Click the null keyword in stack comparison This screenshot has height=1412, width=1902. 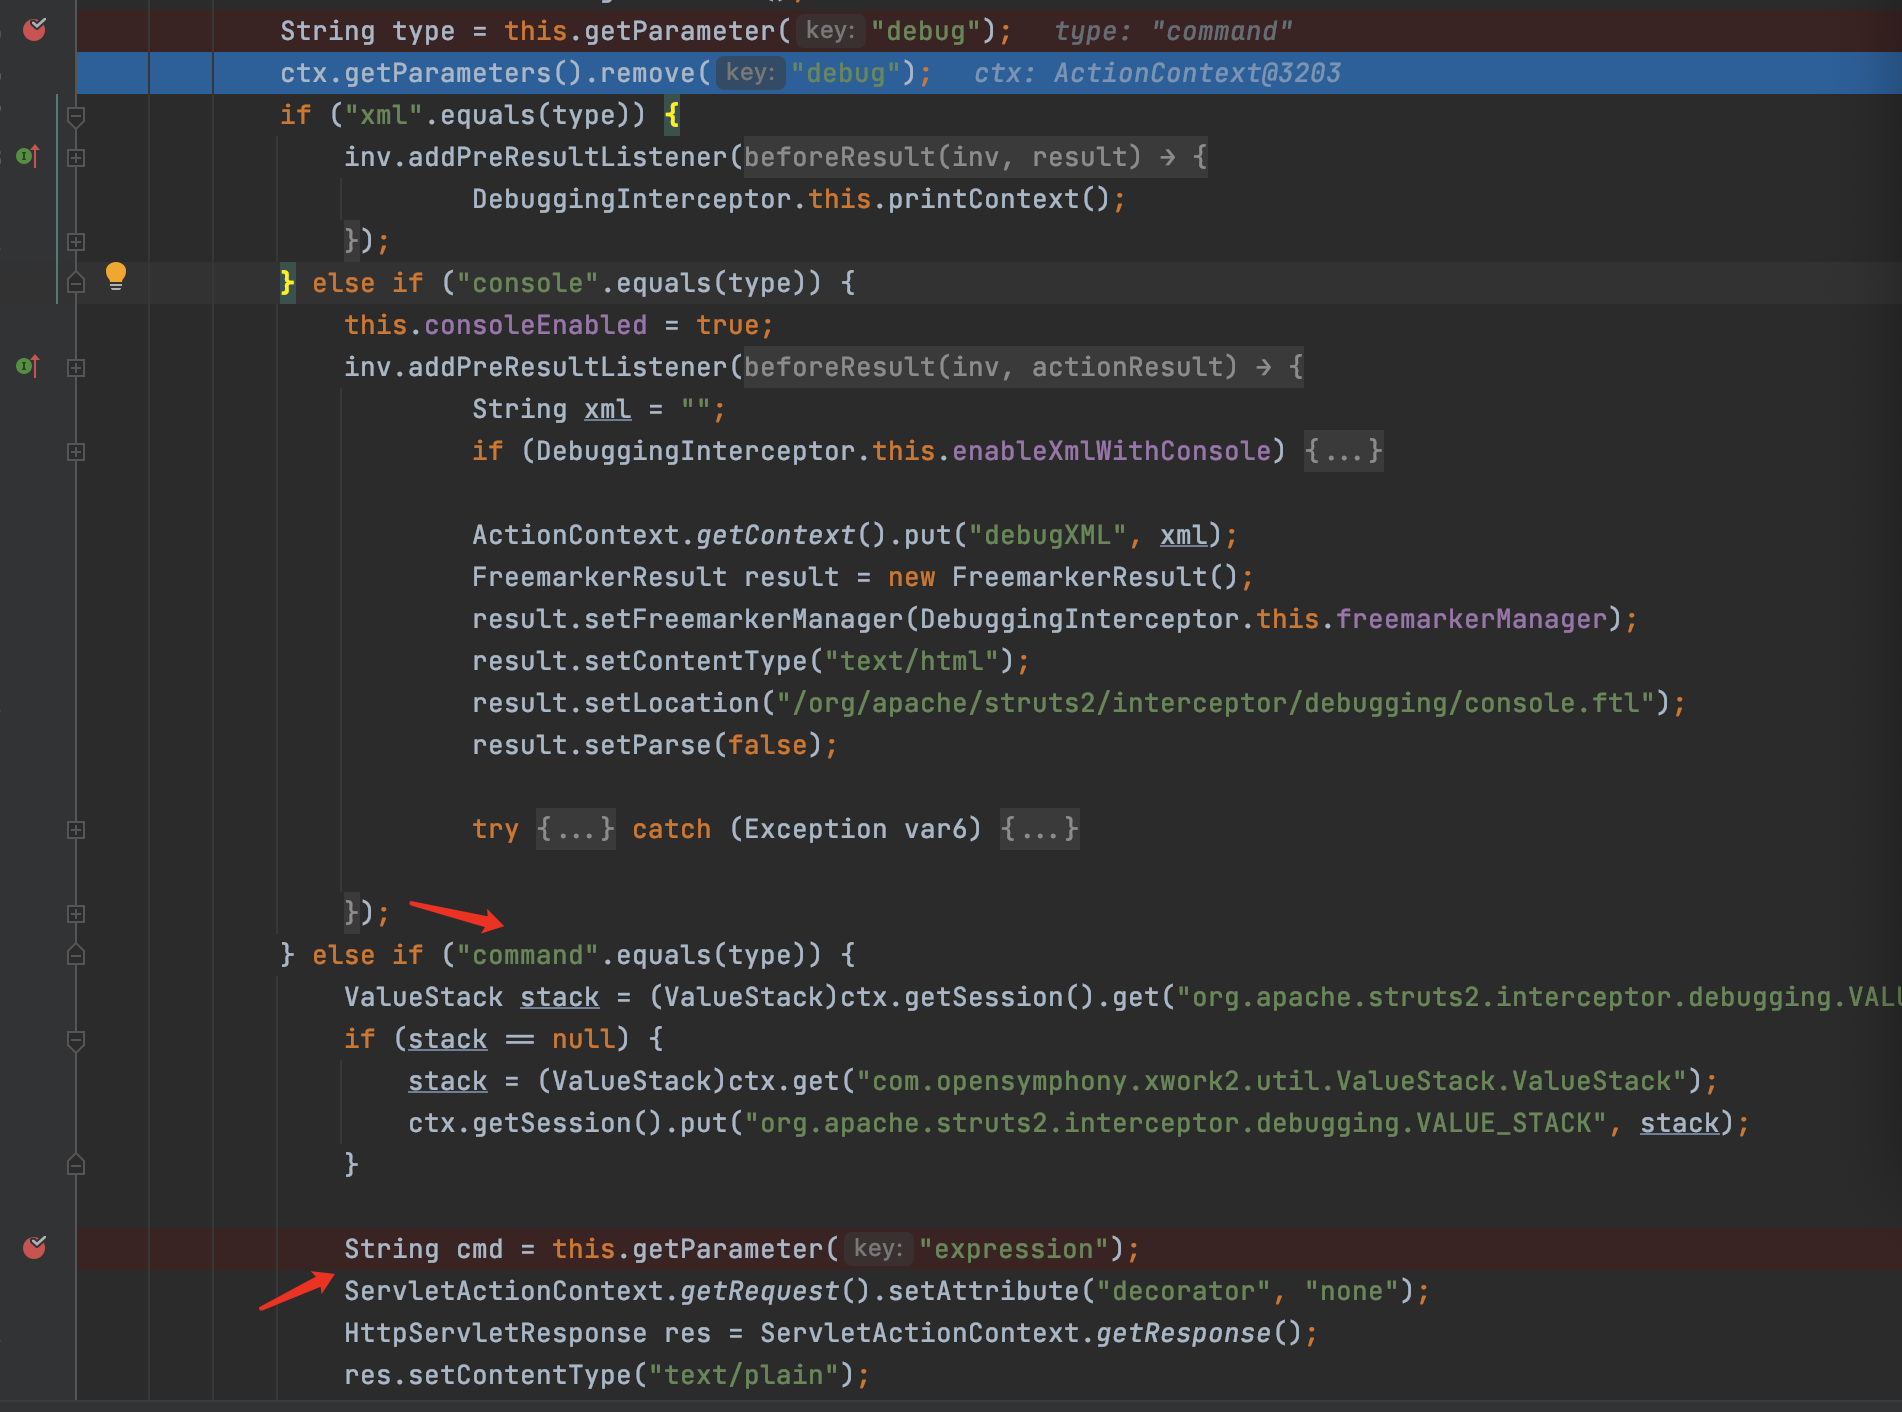[x=584, y=1039]
